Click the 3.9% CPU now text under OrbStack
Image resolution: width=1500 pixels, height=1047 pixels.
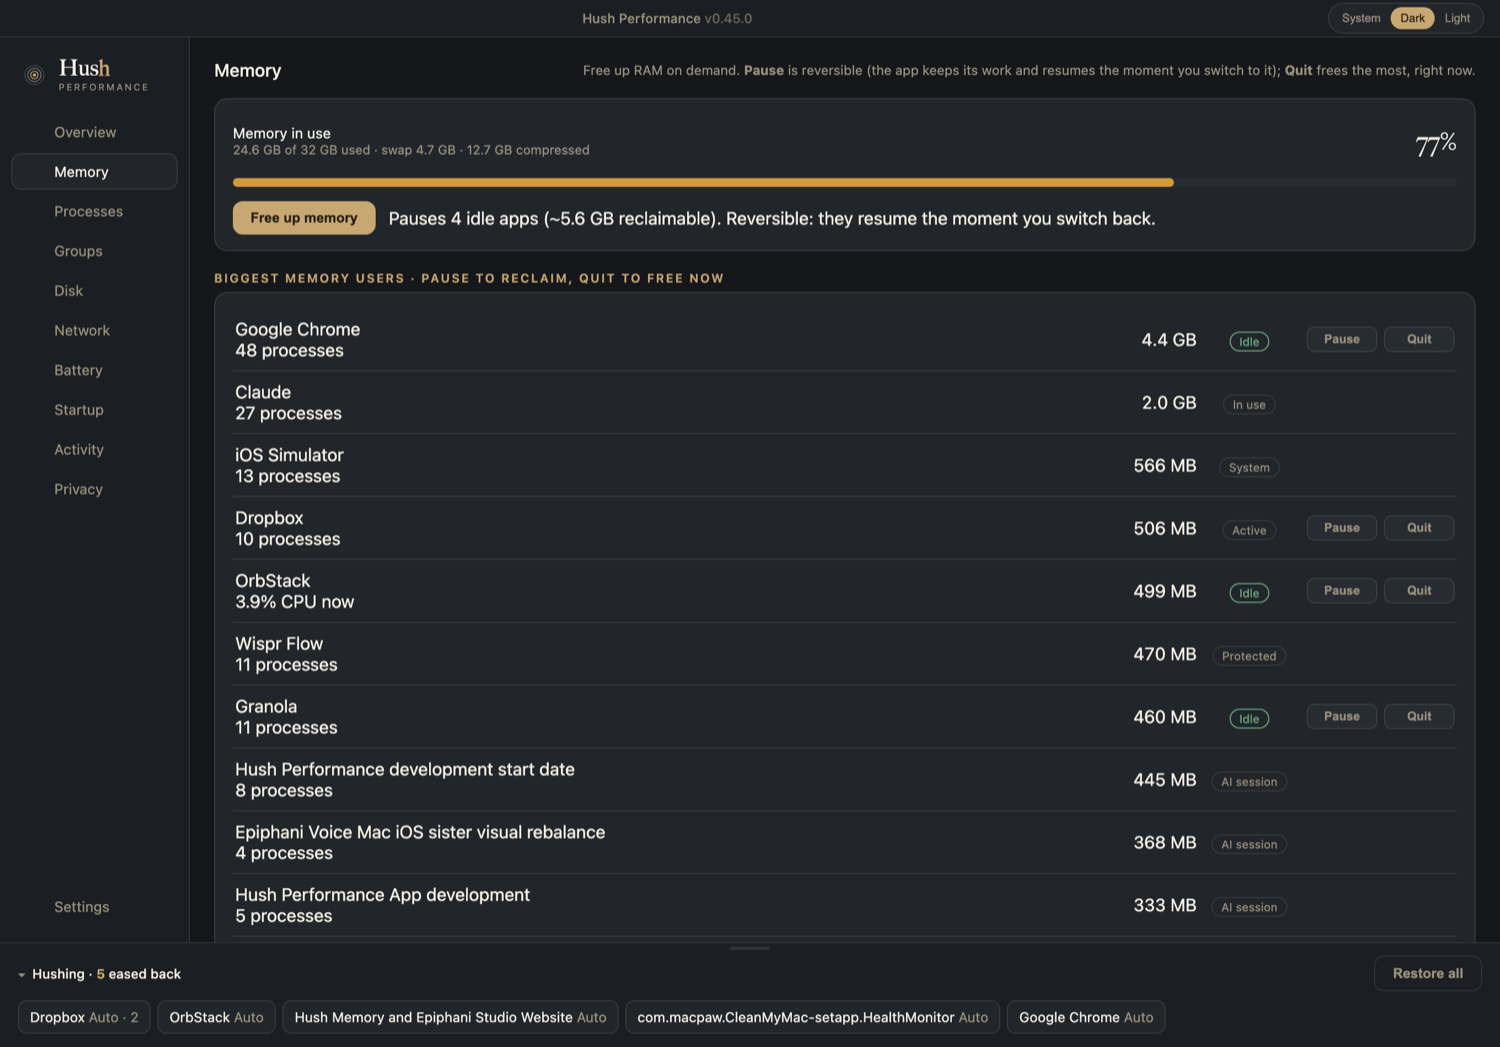tap(295, 602)
